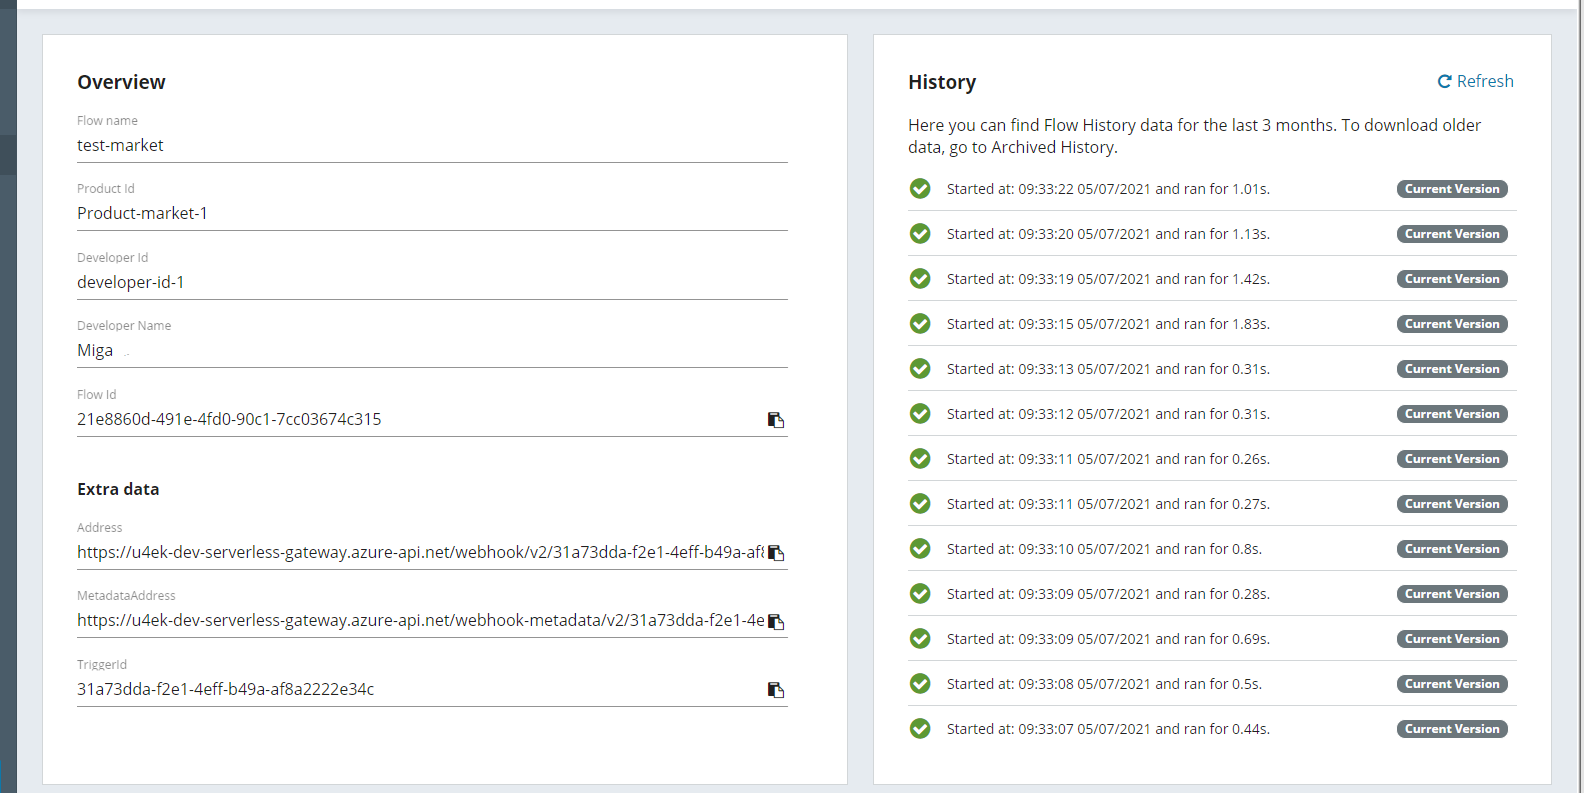Click success checkmark for 09:33:12 run
Viewport: 1584px width, 793px height.
pyautogui.click(x=920, y=413)
